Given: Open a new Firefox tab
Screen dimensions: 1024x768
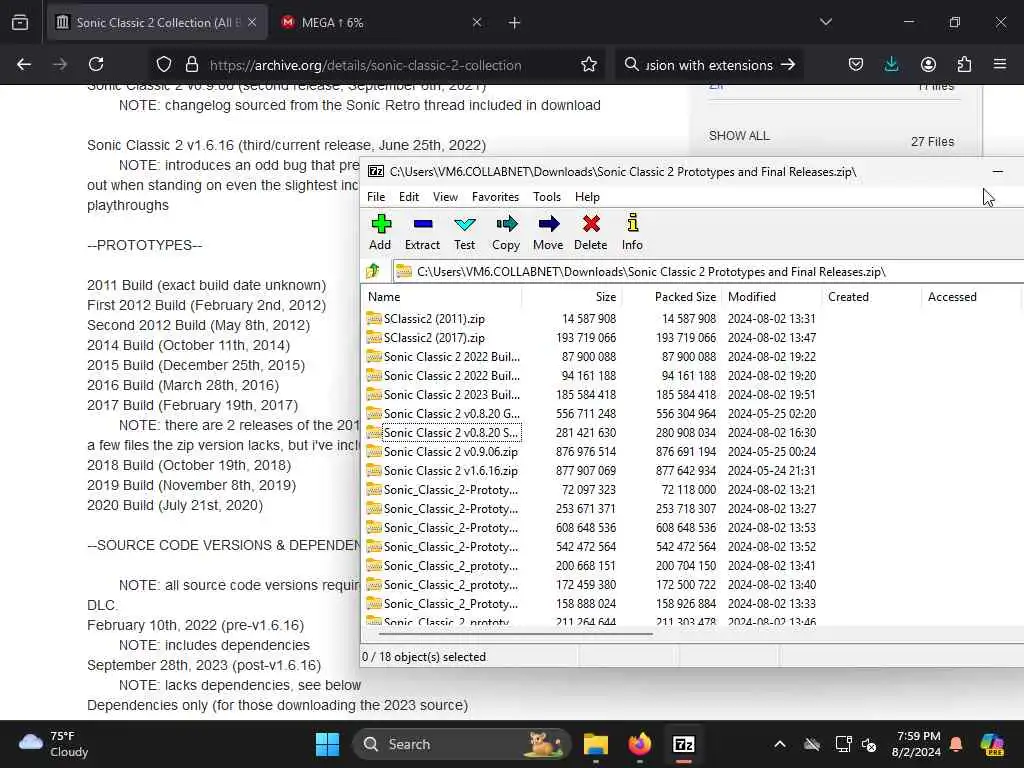Looking at the screenshot, I should 515,22.
